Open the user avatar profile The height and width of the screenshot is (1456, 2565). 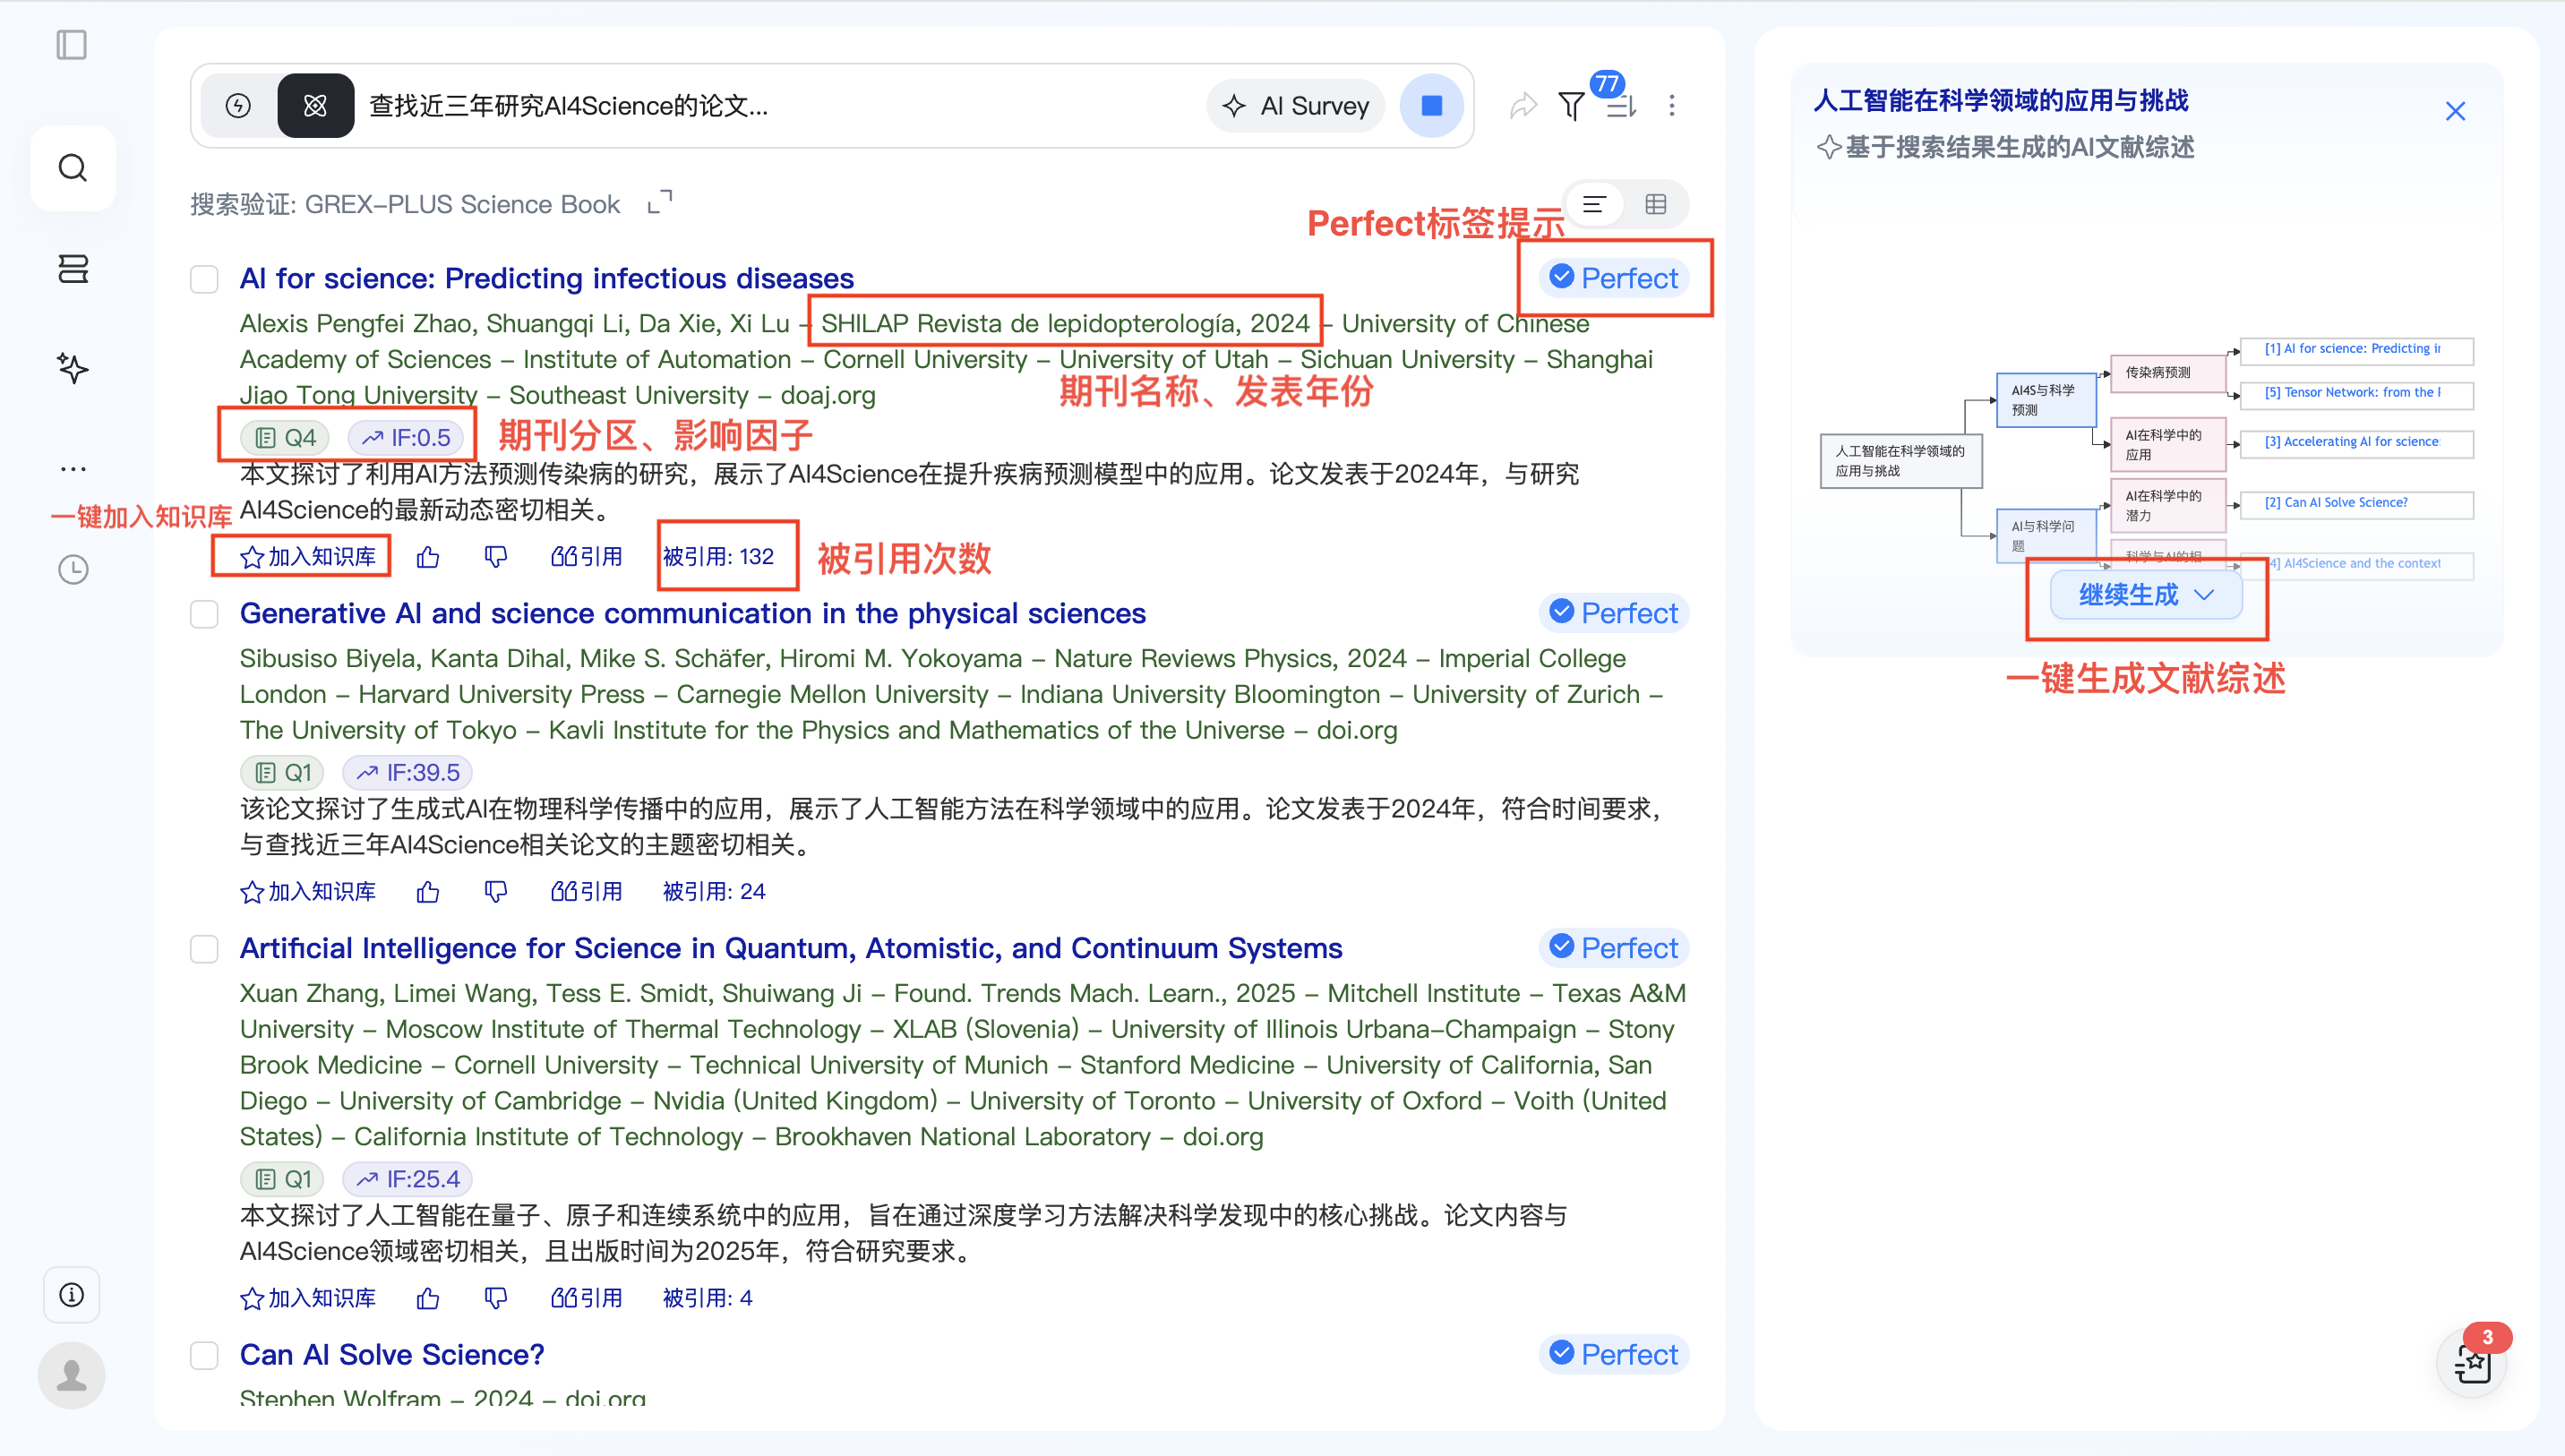click(72, 1375)
